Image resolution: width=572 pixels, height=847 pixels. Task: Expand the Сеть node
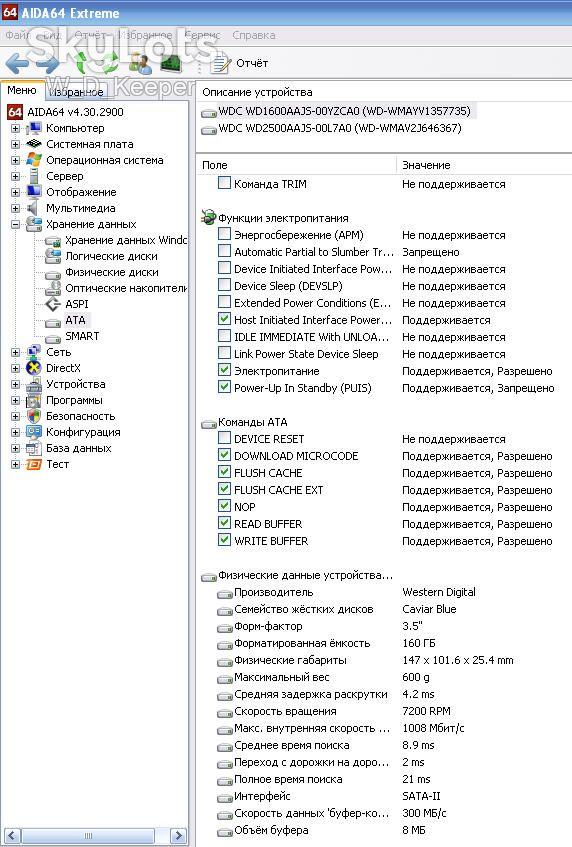tap(16, 352)
